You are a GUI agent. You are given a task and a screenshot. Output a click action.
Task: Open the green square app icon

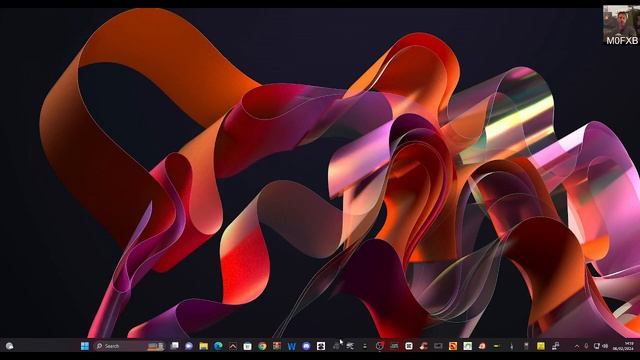(467, 346)
